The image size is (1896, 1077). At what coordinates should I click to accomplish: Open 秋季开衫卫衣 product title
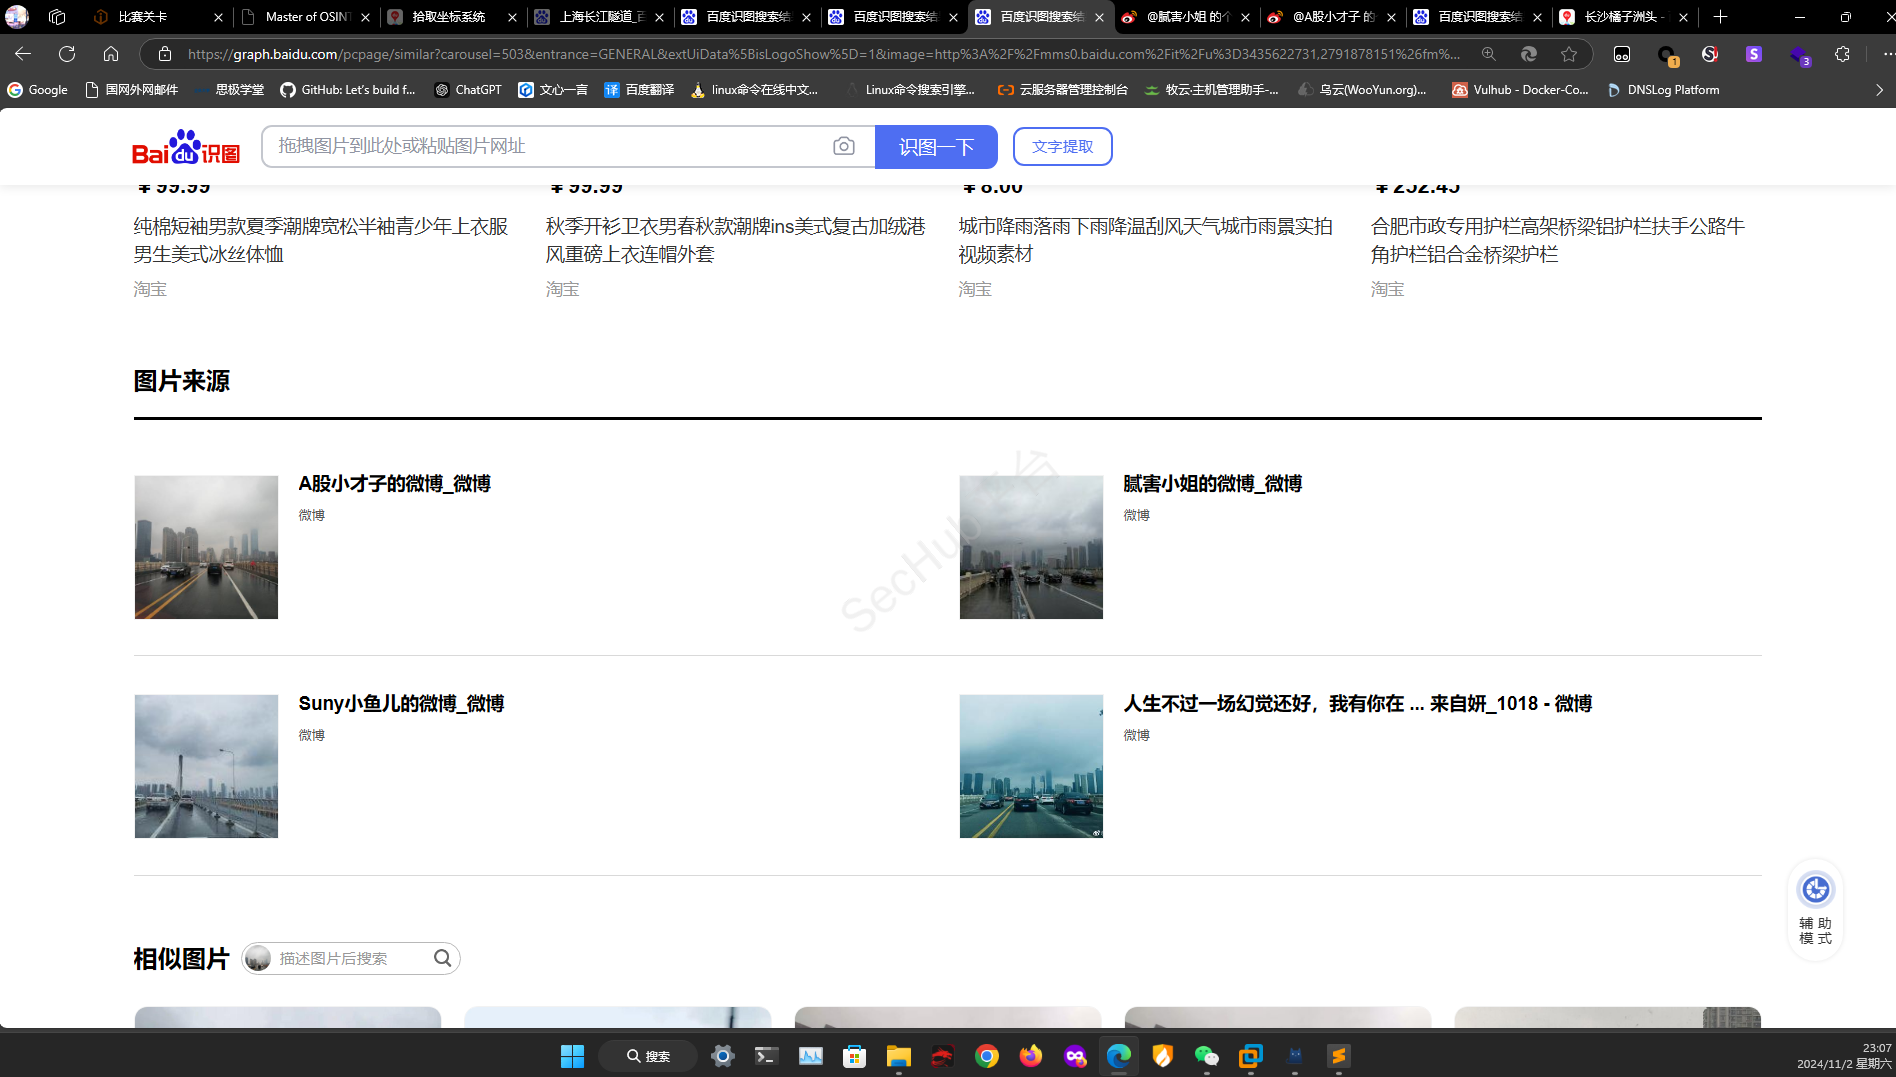pyautogui.click(x=735, y=240)
